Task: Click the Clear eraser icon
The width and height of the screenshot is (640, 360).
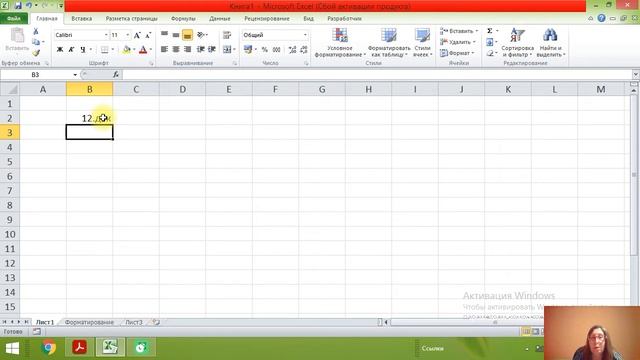Action: 490,53
